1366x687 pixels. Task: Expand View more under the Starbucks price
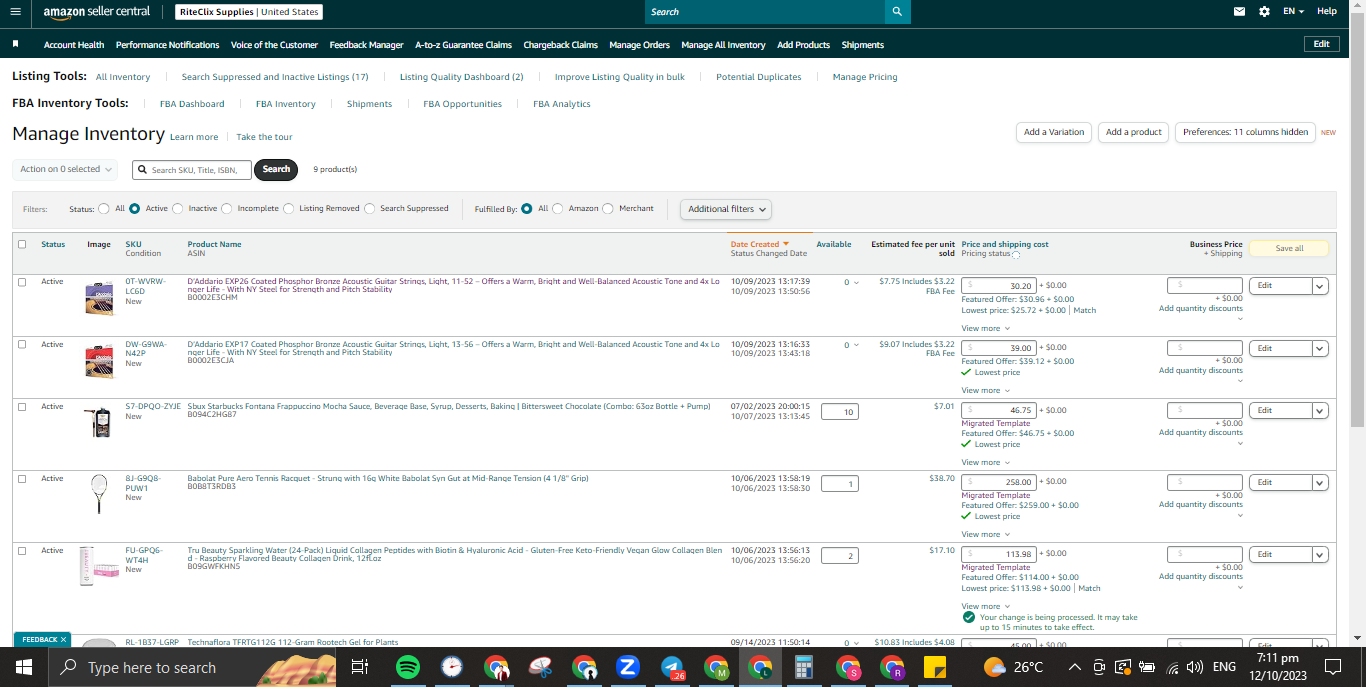pyautogui.click(x=985, y=462)
